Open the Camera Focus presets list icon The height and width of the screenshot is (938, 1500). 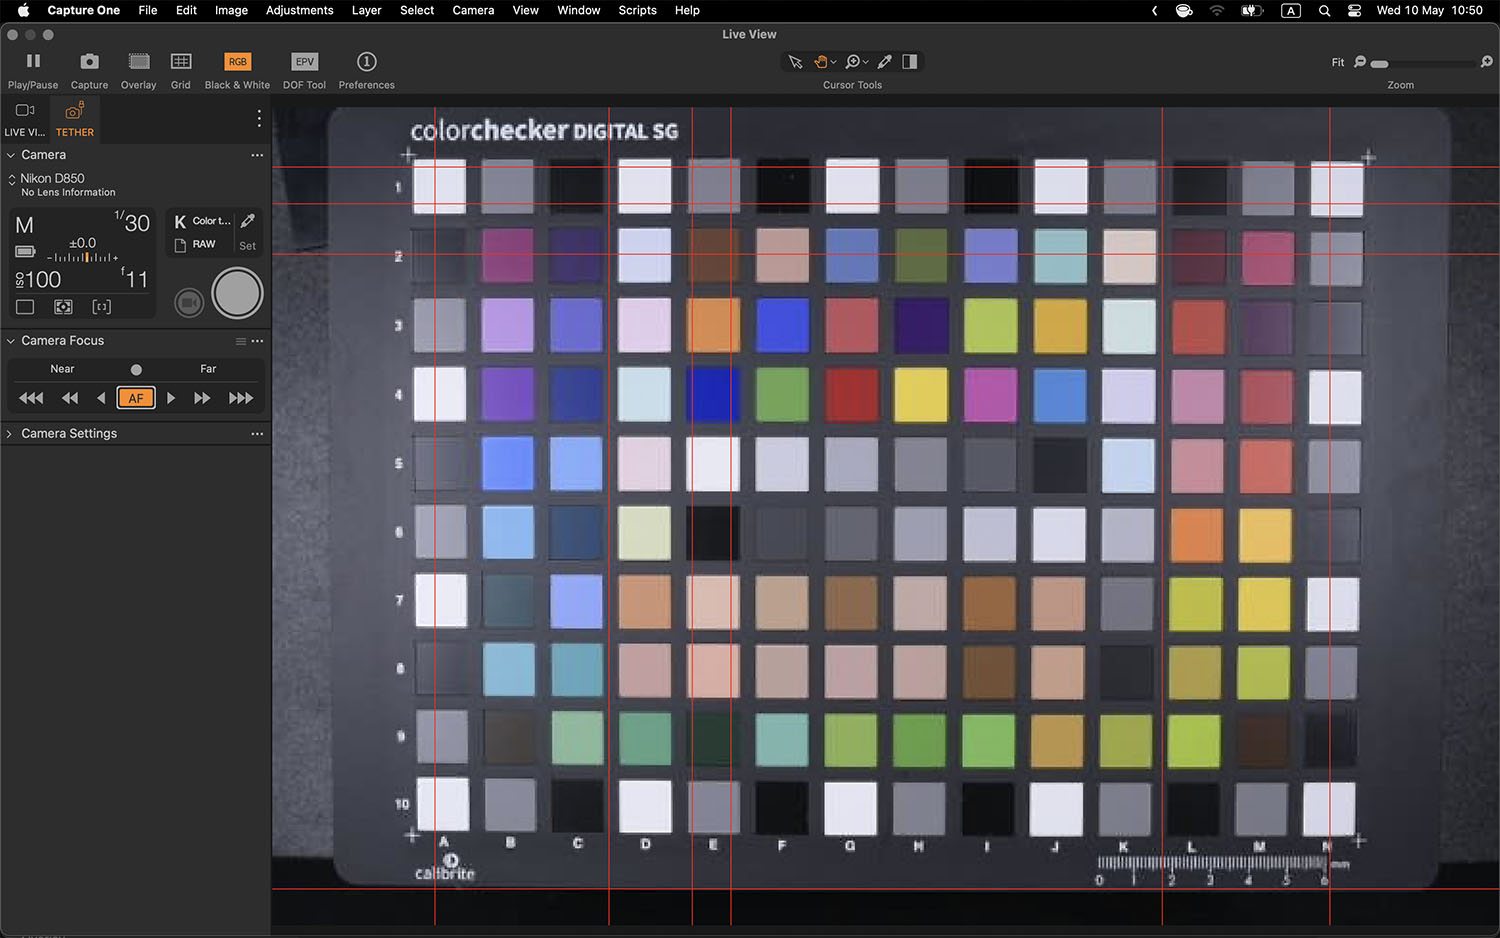tap(241, 341)
